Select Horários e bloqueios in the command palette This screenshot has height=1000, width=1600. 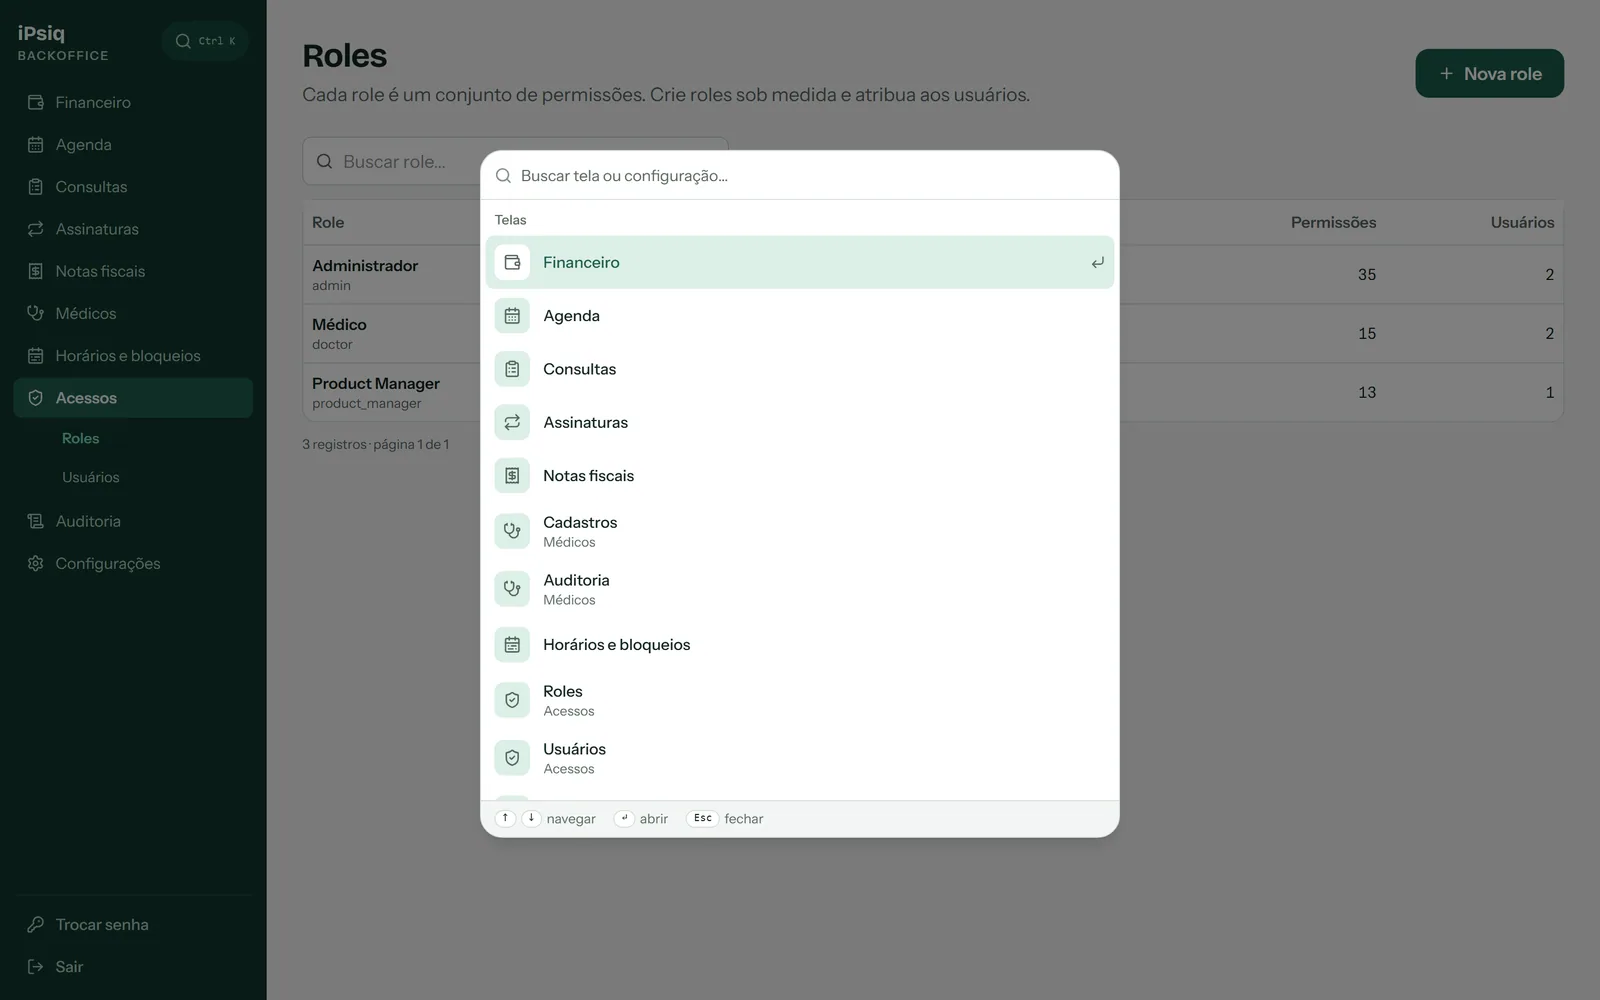[x=800, y=645]
